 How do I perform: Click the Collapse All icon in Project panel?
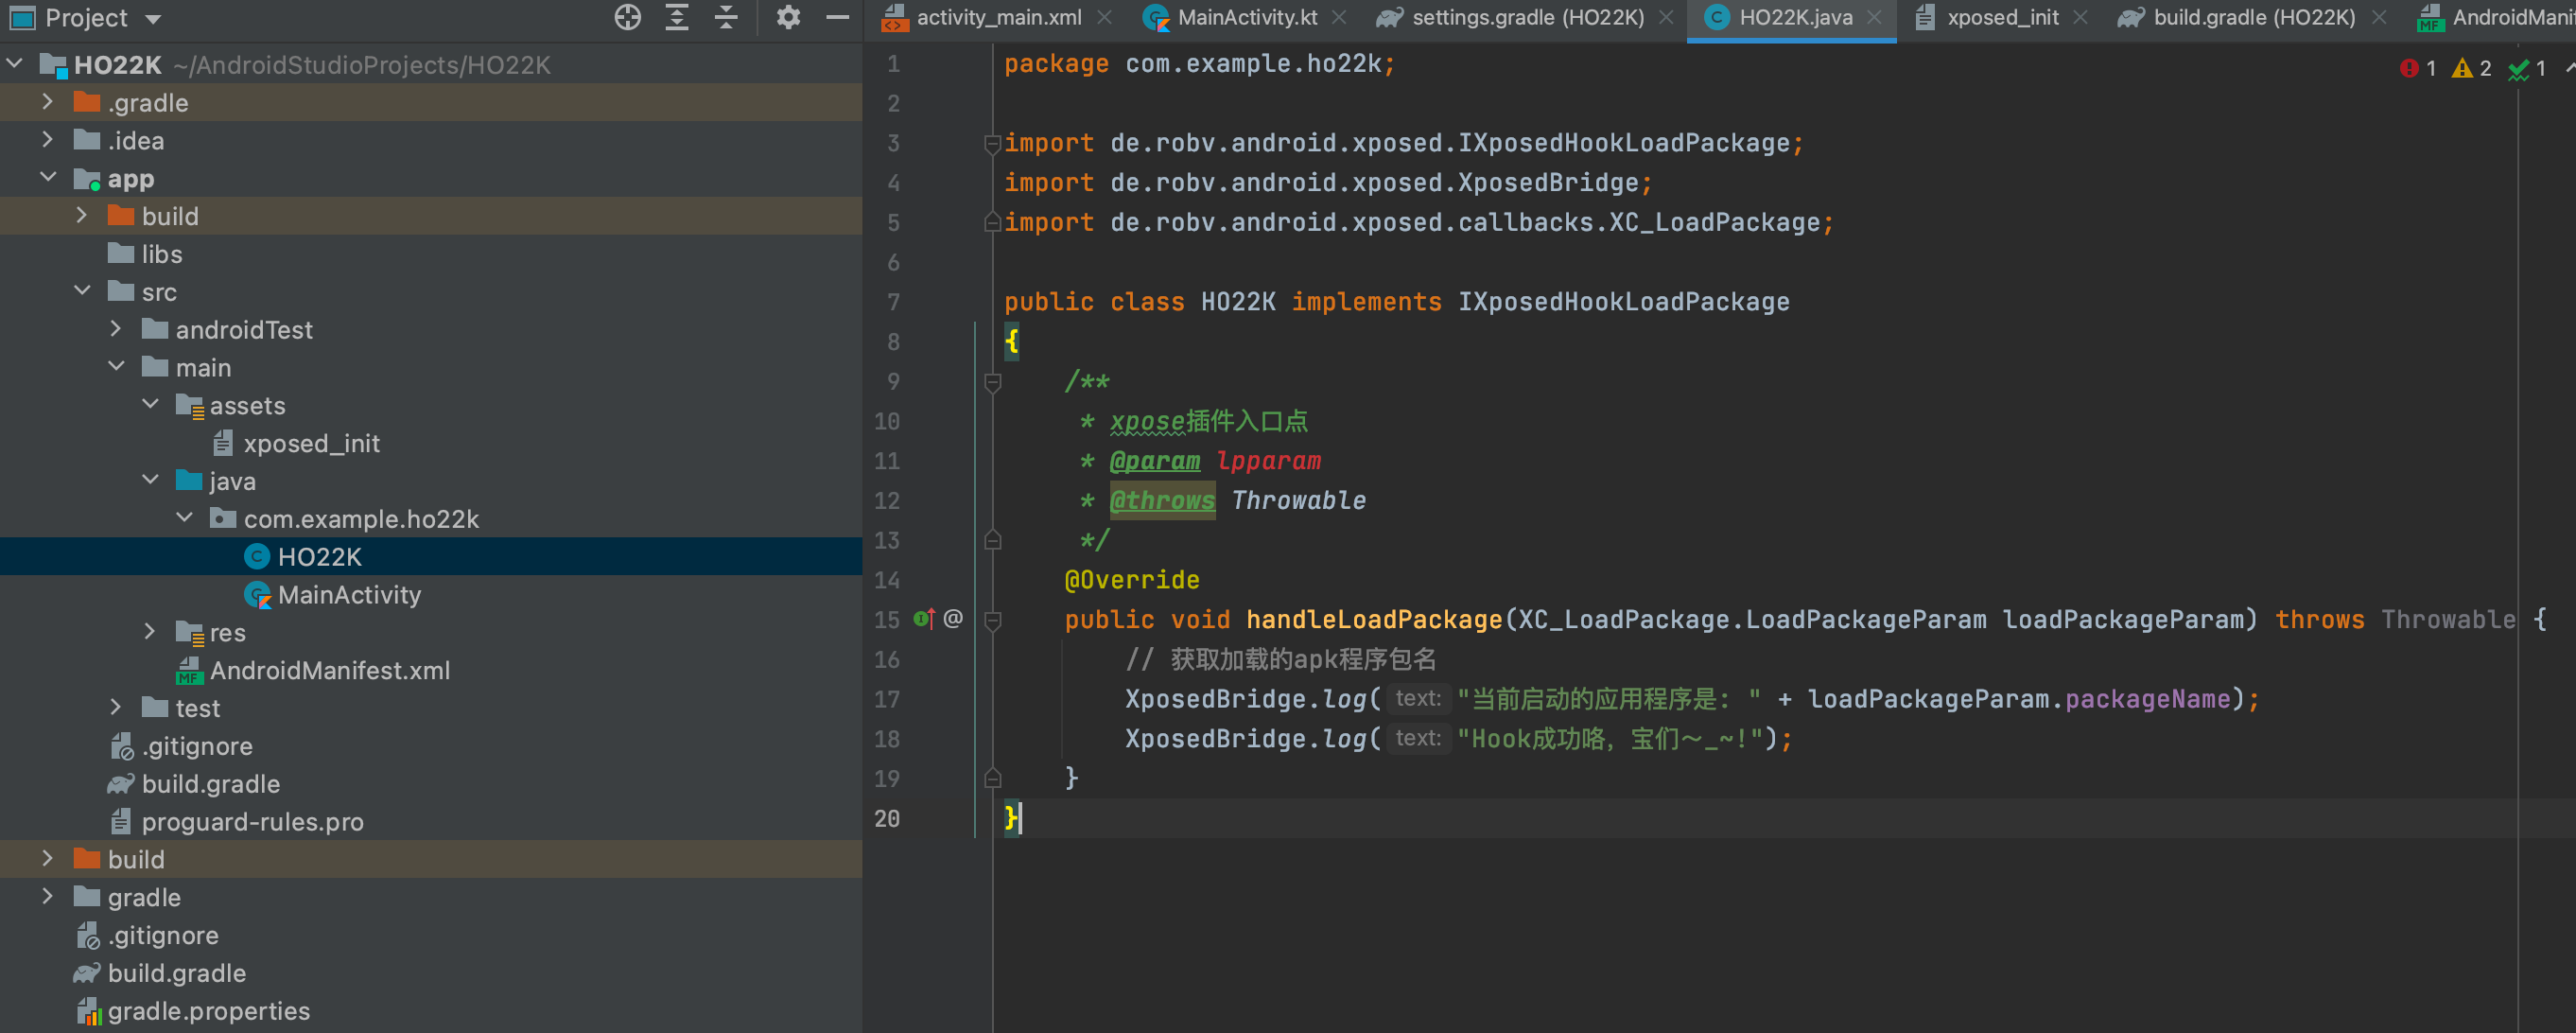(x=727, y=17)
